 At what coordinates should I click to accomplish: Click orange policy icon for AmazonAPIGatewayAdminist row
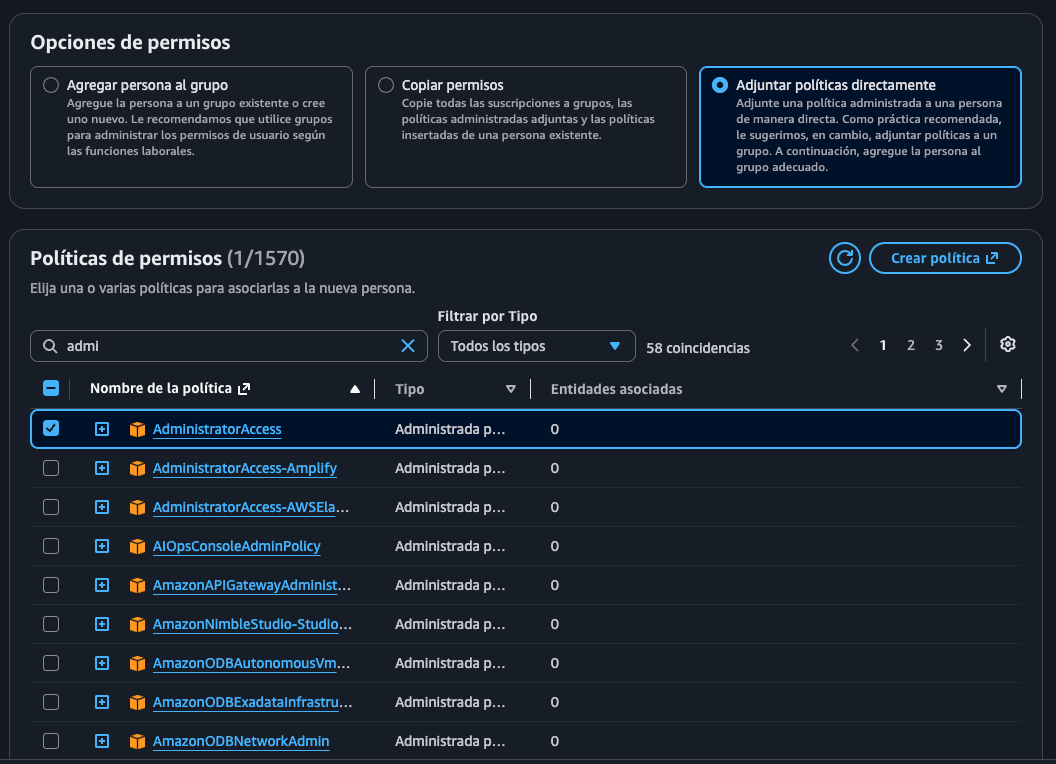(x=137, y=585)
